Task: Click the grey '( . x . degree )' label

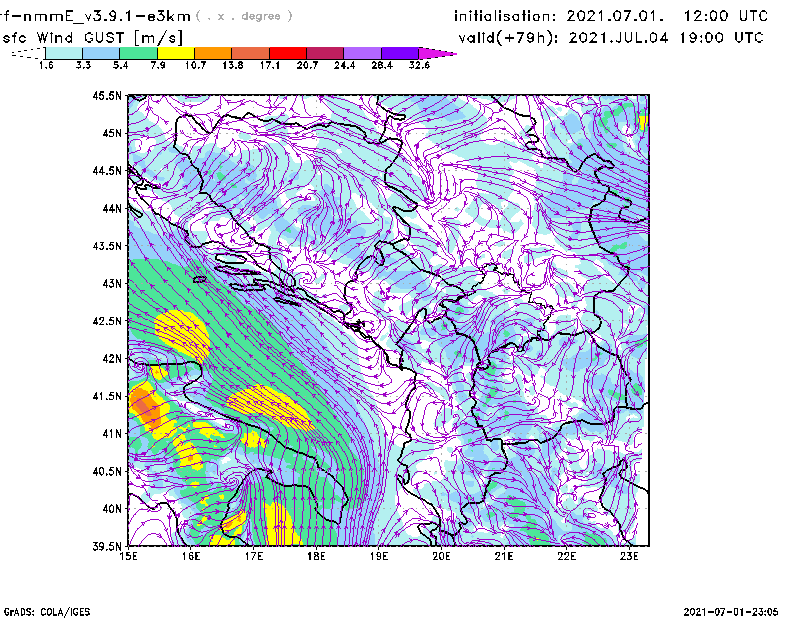Action: 244,16
